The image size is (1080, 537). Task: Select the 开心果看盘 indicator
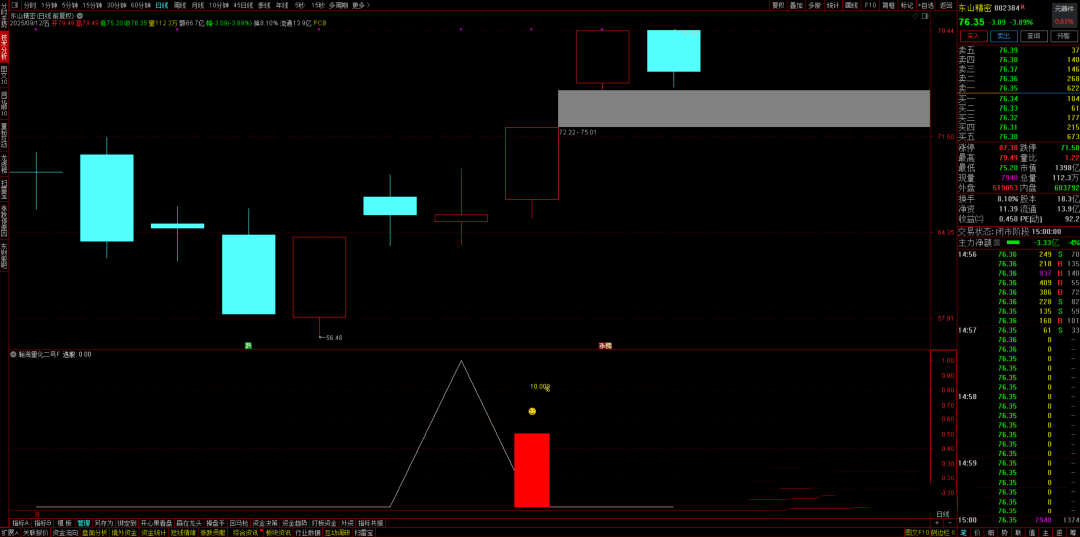coord(154,523)
